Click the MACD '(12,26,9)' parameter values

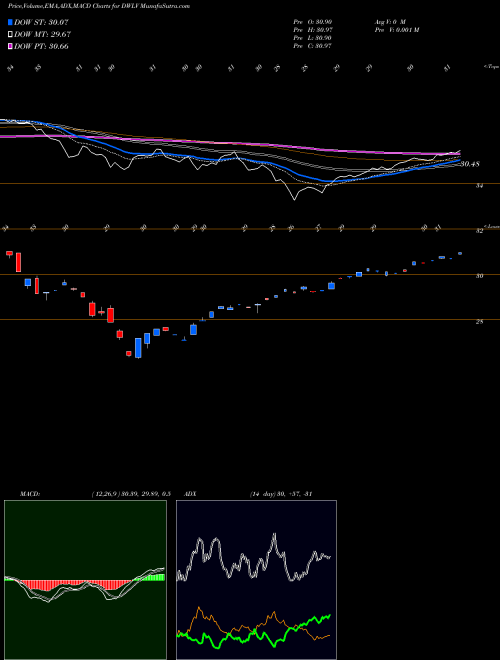tap(130, 494)
